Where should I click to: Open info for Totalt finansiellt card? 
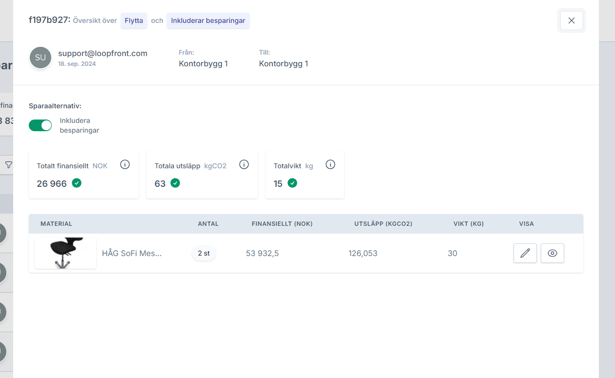[x=125, y=165]
